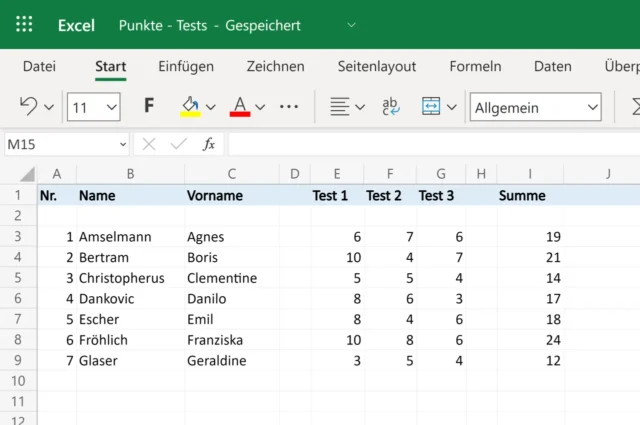Viewport: 640px width, 425px height.
Task: Expand the fill color dropdown arrow
Action: (211, 107)
